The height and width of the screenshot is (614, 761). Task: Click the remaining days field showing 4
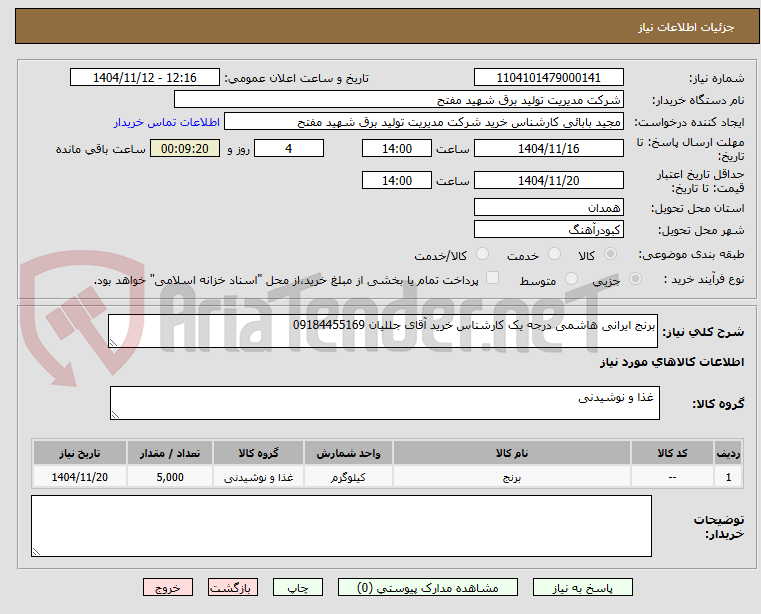pyautogui.click(x=289, y=149)
